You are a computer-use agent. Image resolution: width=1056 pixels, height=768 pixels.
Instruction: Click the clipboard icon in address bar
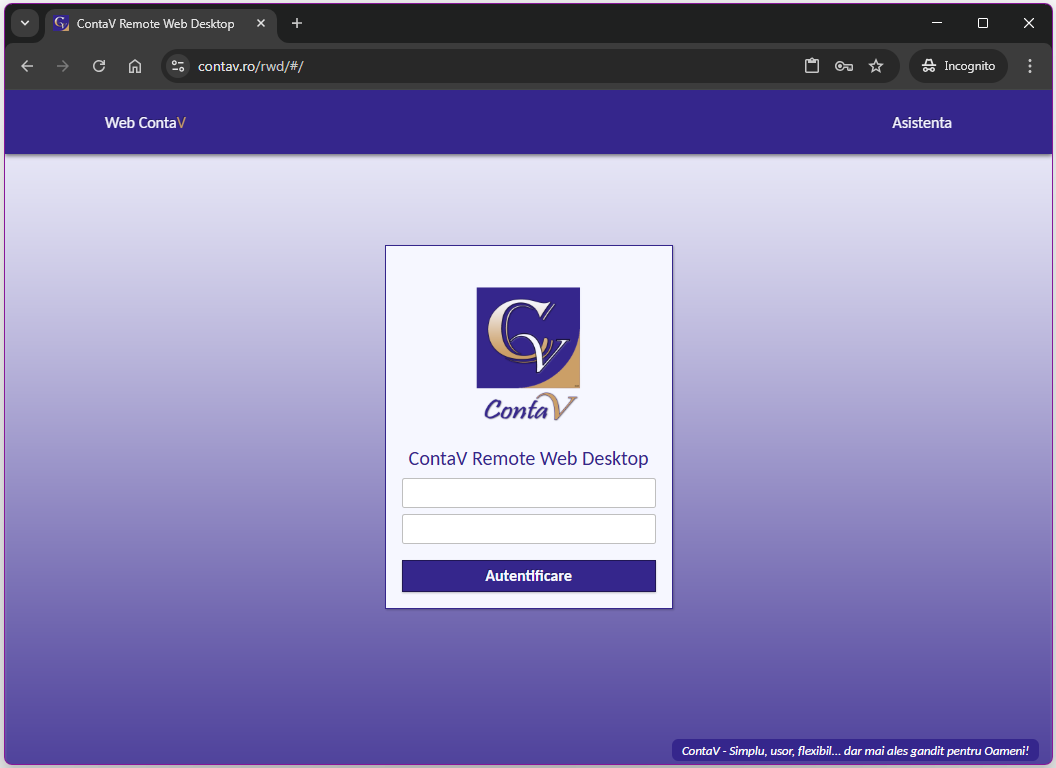pos(812,66)
